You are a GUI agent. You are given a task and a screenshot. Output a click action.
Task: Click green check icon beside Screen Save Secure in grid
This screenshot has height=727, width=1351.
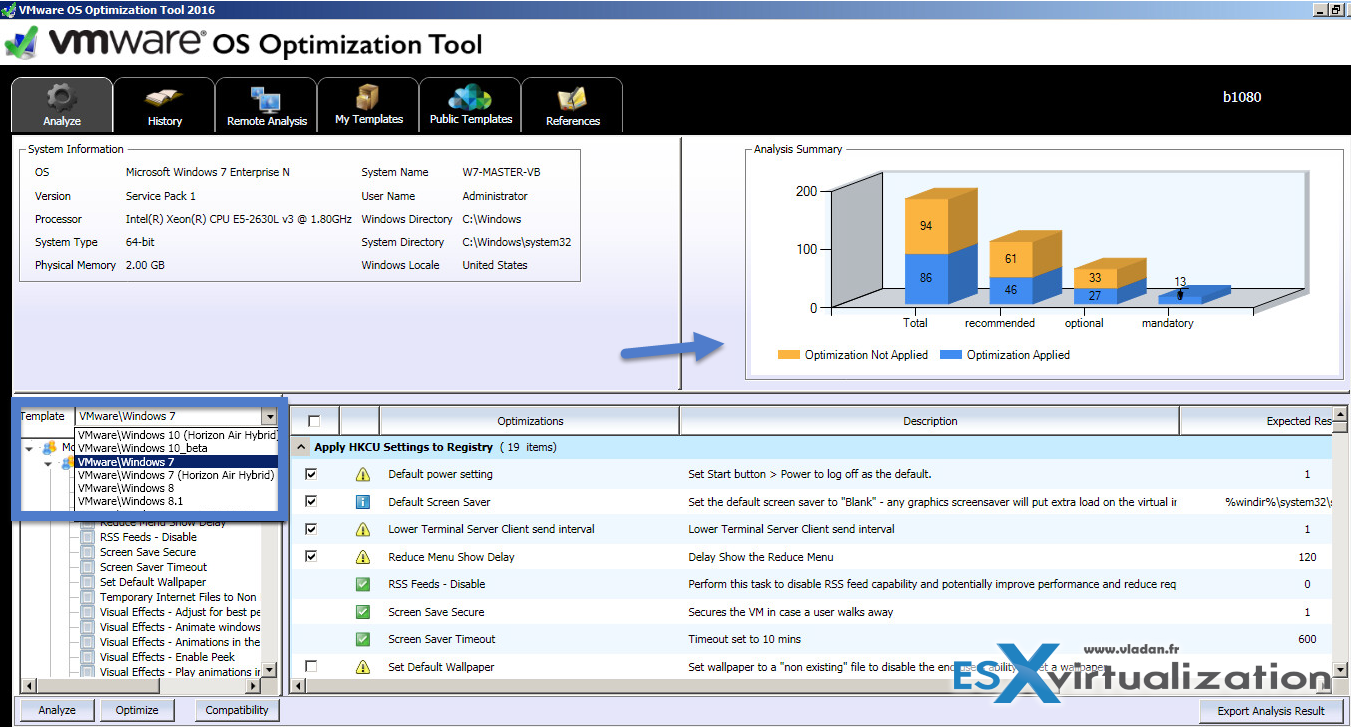click(x=363, y=612)
